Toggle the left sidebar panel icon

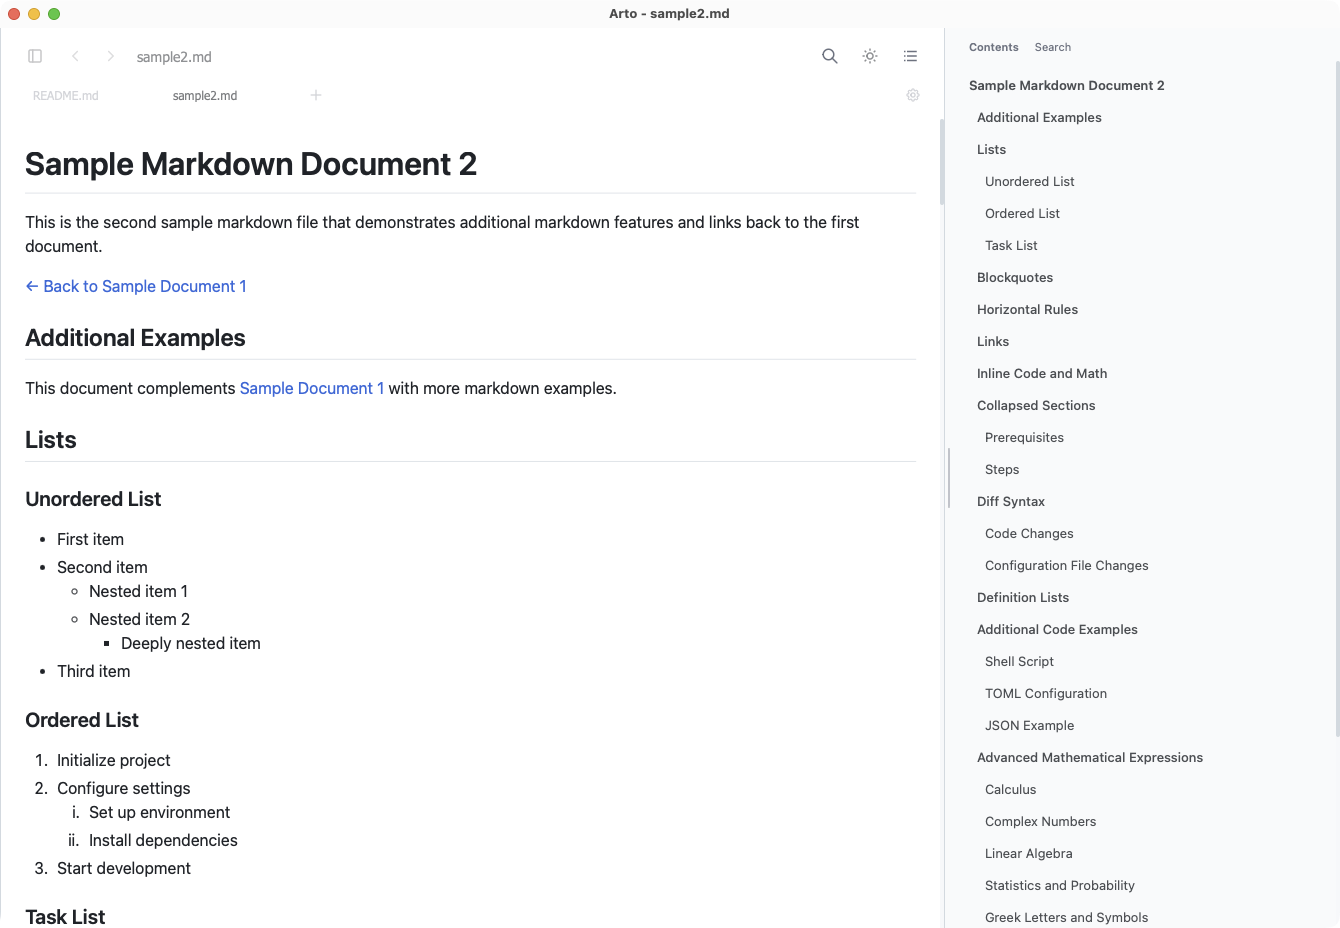(35, 56)
